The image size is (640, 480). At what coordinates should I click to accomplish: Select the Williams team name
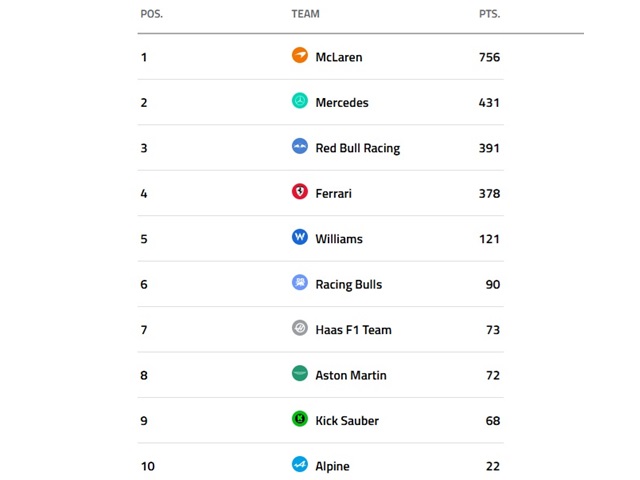[x=339, y=239]
